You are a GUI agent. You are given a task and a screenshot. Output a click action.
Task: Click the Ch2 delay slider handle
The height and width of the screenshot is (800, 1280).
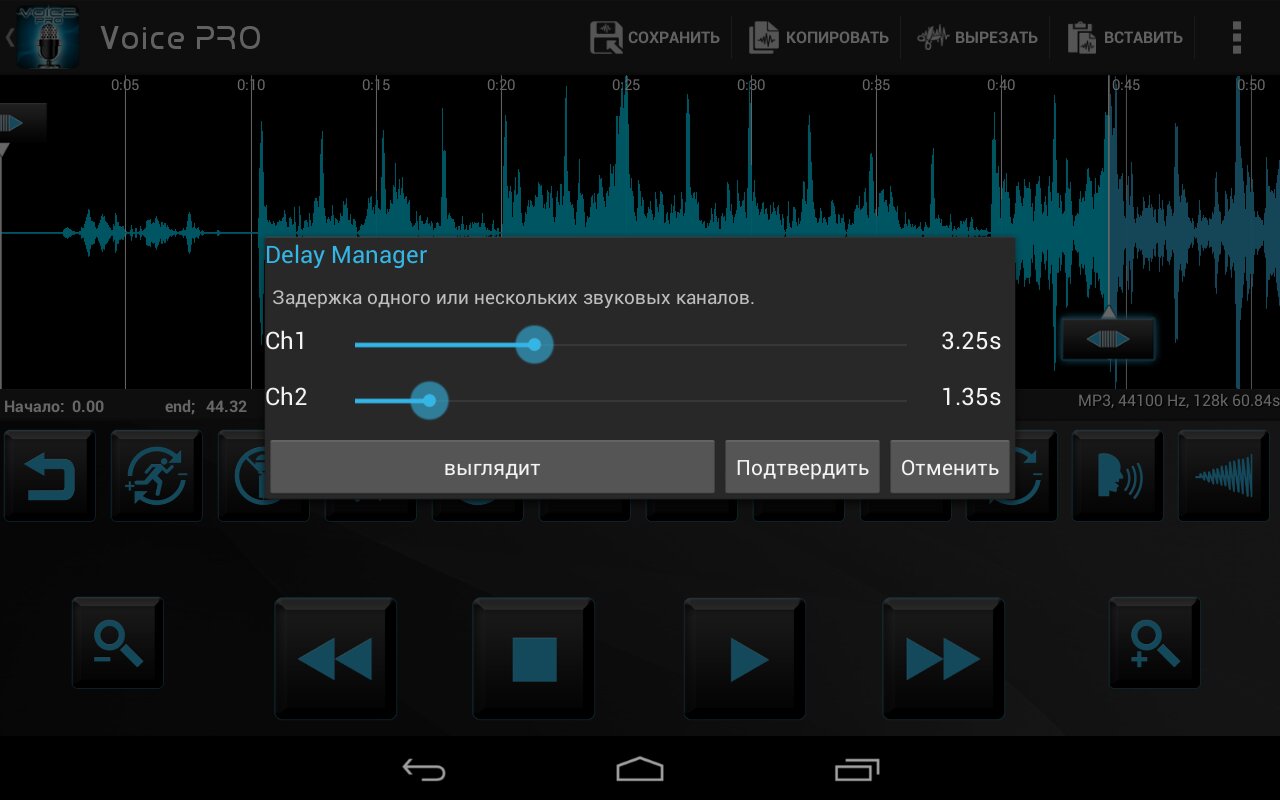pyautogui.click(x=429, y=401)
